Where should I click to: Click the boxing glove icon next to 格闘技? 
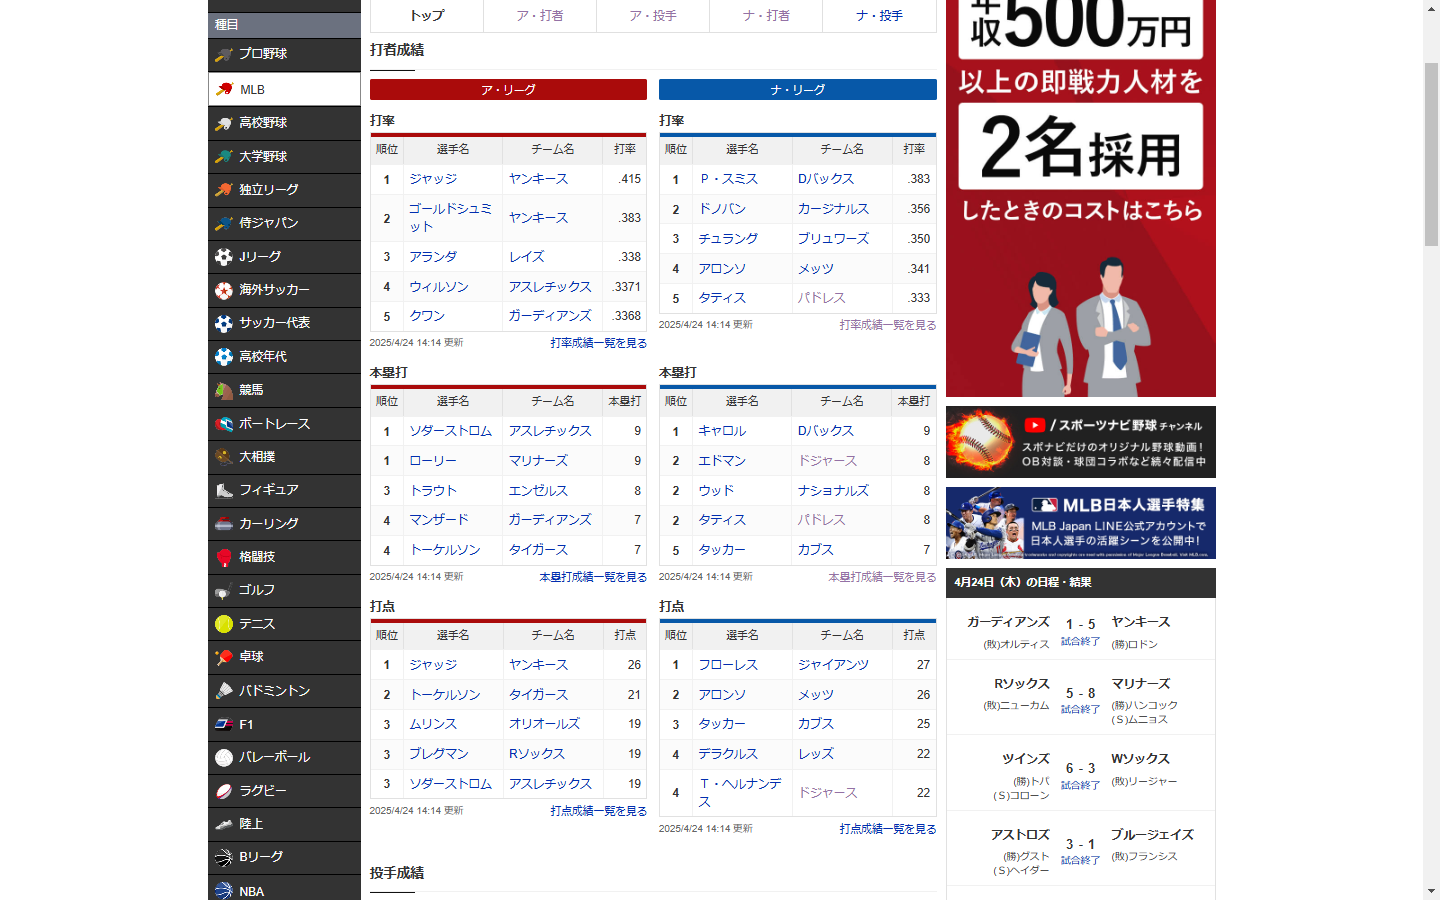[x=224, y=557]
